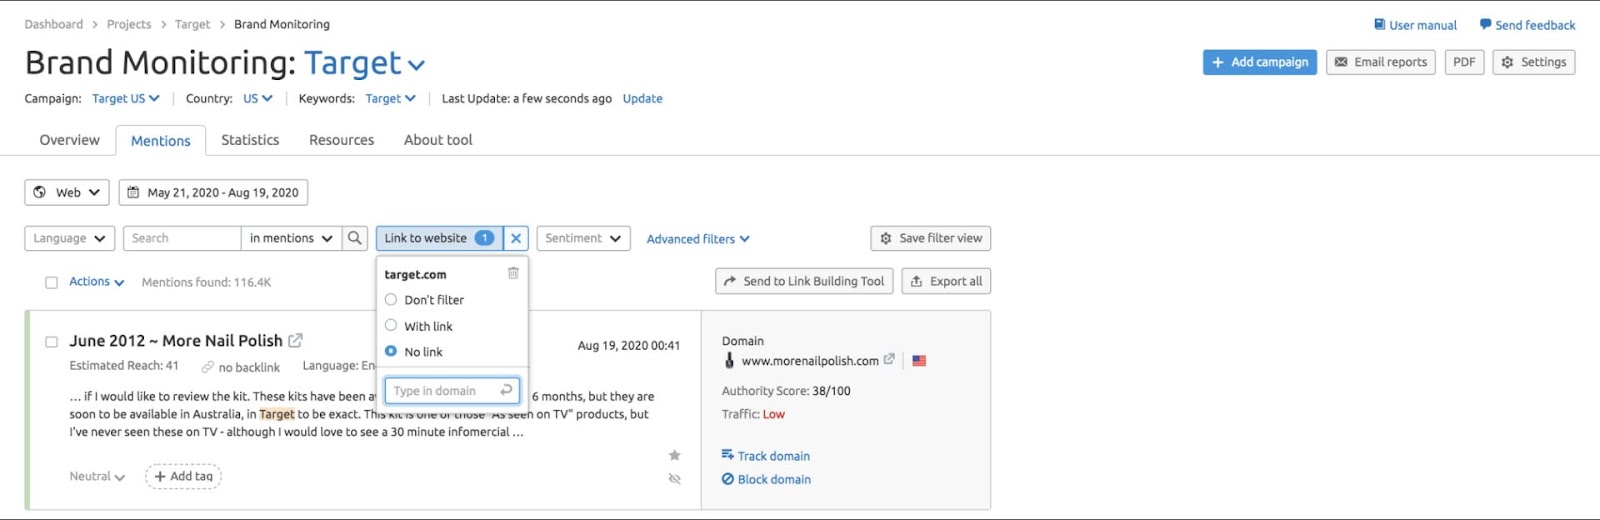Open the User manual link
This screenshot has width=1600, height=520.
(x=1415, y=25)
